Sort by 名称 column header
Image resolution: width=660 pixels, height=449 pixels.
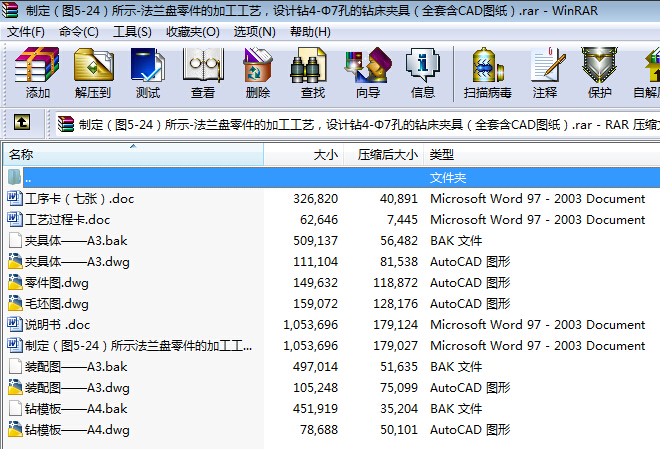tap(133, 154)
